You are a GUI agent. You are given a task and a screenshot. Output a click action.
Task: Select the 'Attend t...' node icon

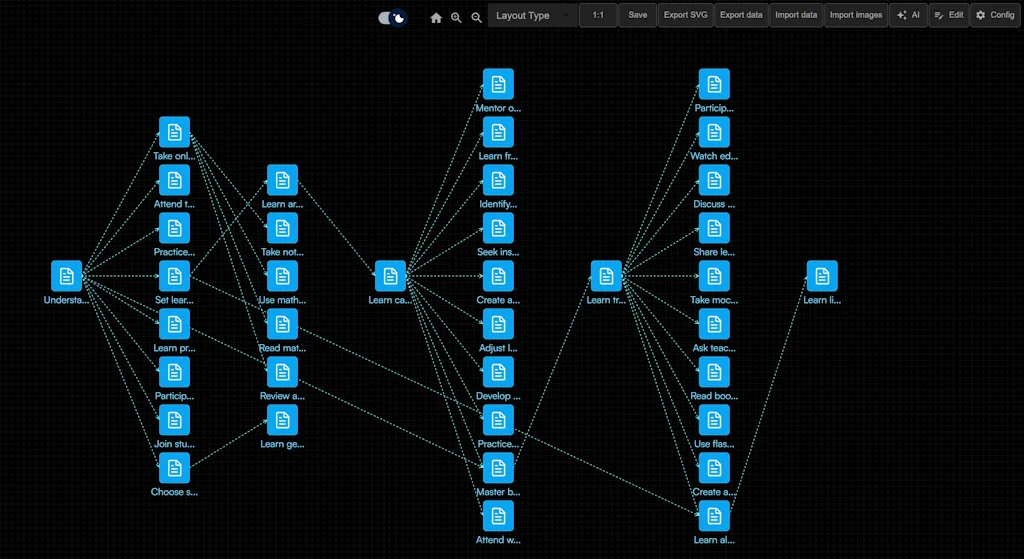click(x=174, y=180)
